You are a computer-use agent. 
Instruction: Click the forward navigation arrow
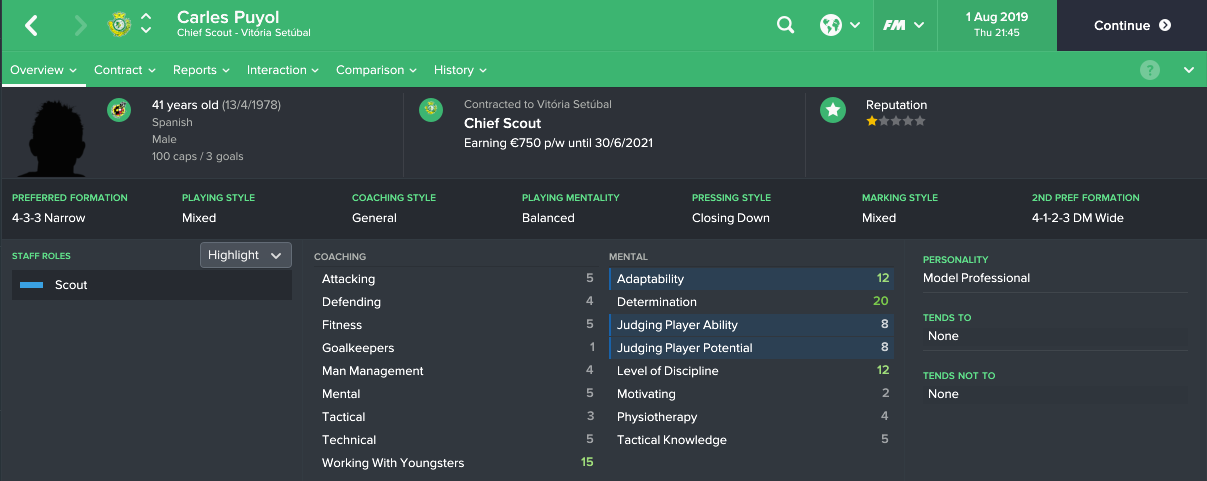click(80, 26)
